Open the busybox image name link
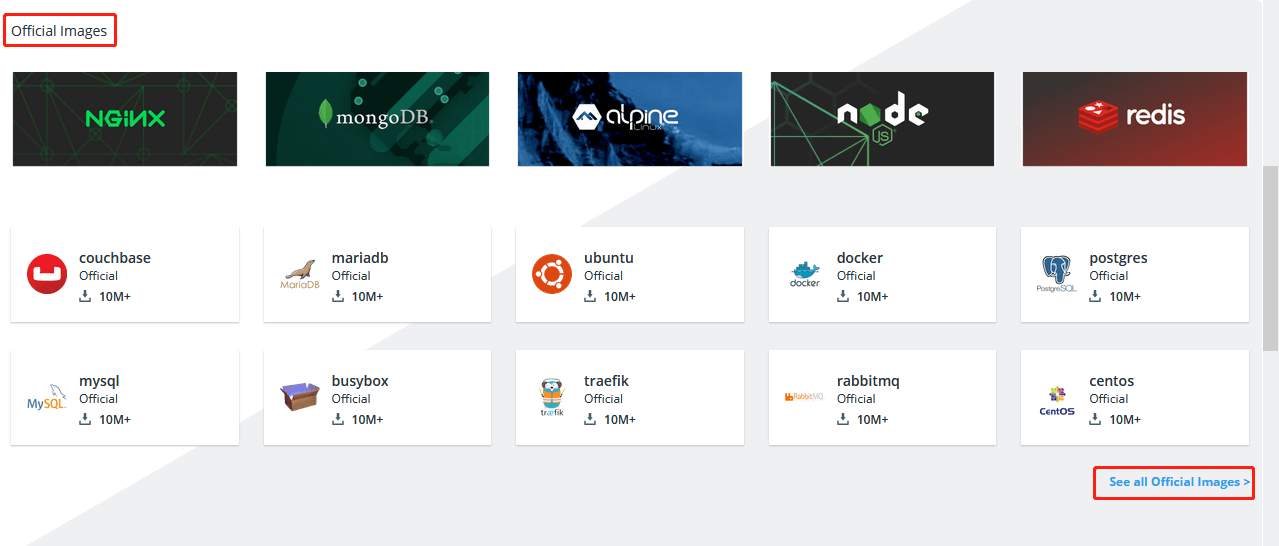This screenshot has width=1279, height=546. pyautogui.click(x=360, y=381)
